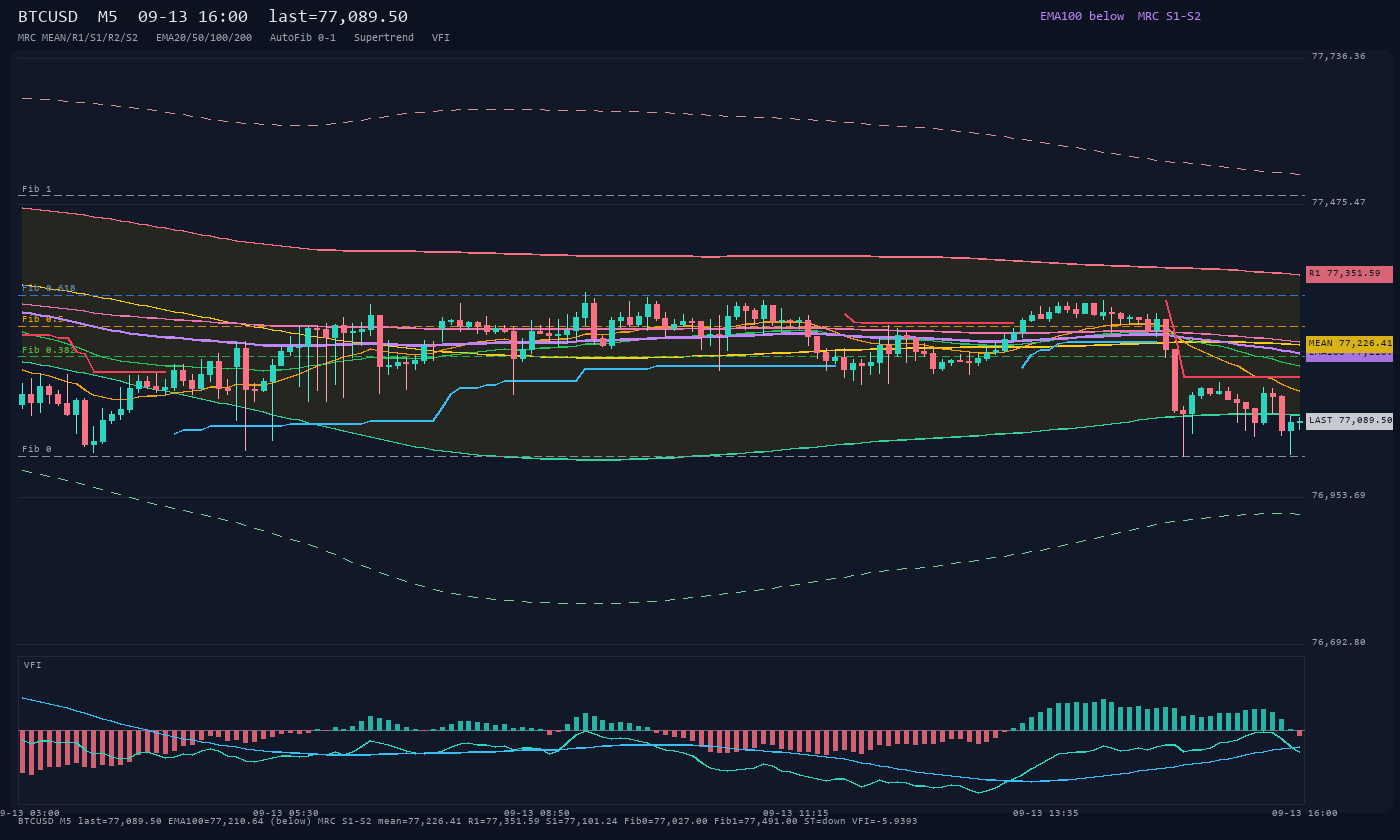Click the MEAN 77,226.41 price tag
This screenshot has height=840, width=1400.
tap(1349, 343)
